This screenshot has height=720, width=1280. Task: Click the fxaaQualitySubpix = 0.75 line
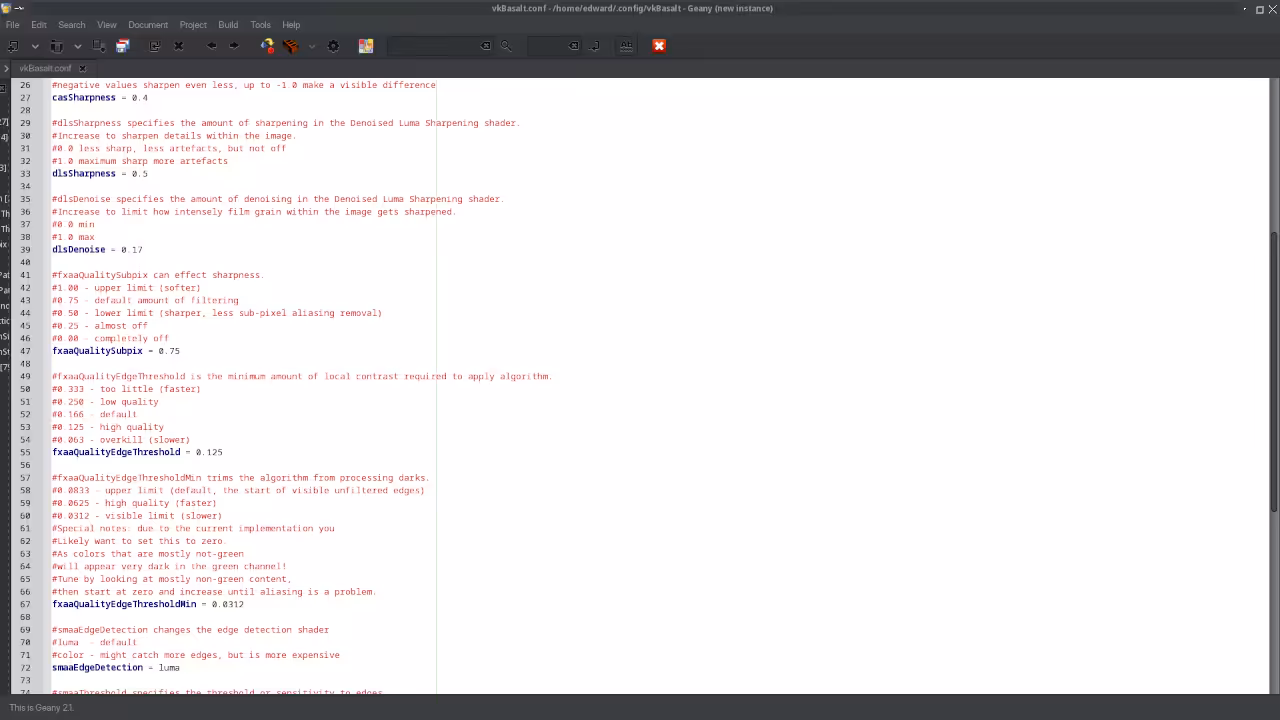[x=116, y=351]
